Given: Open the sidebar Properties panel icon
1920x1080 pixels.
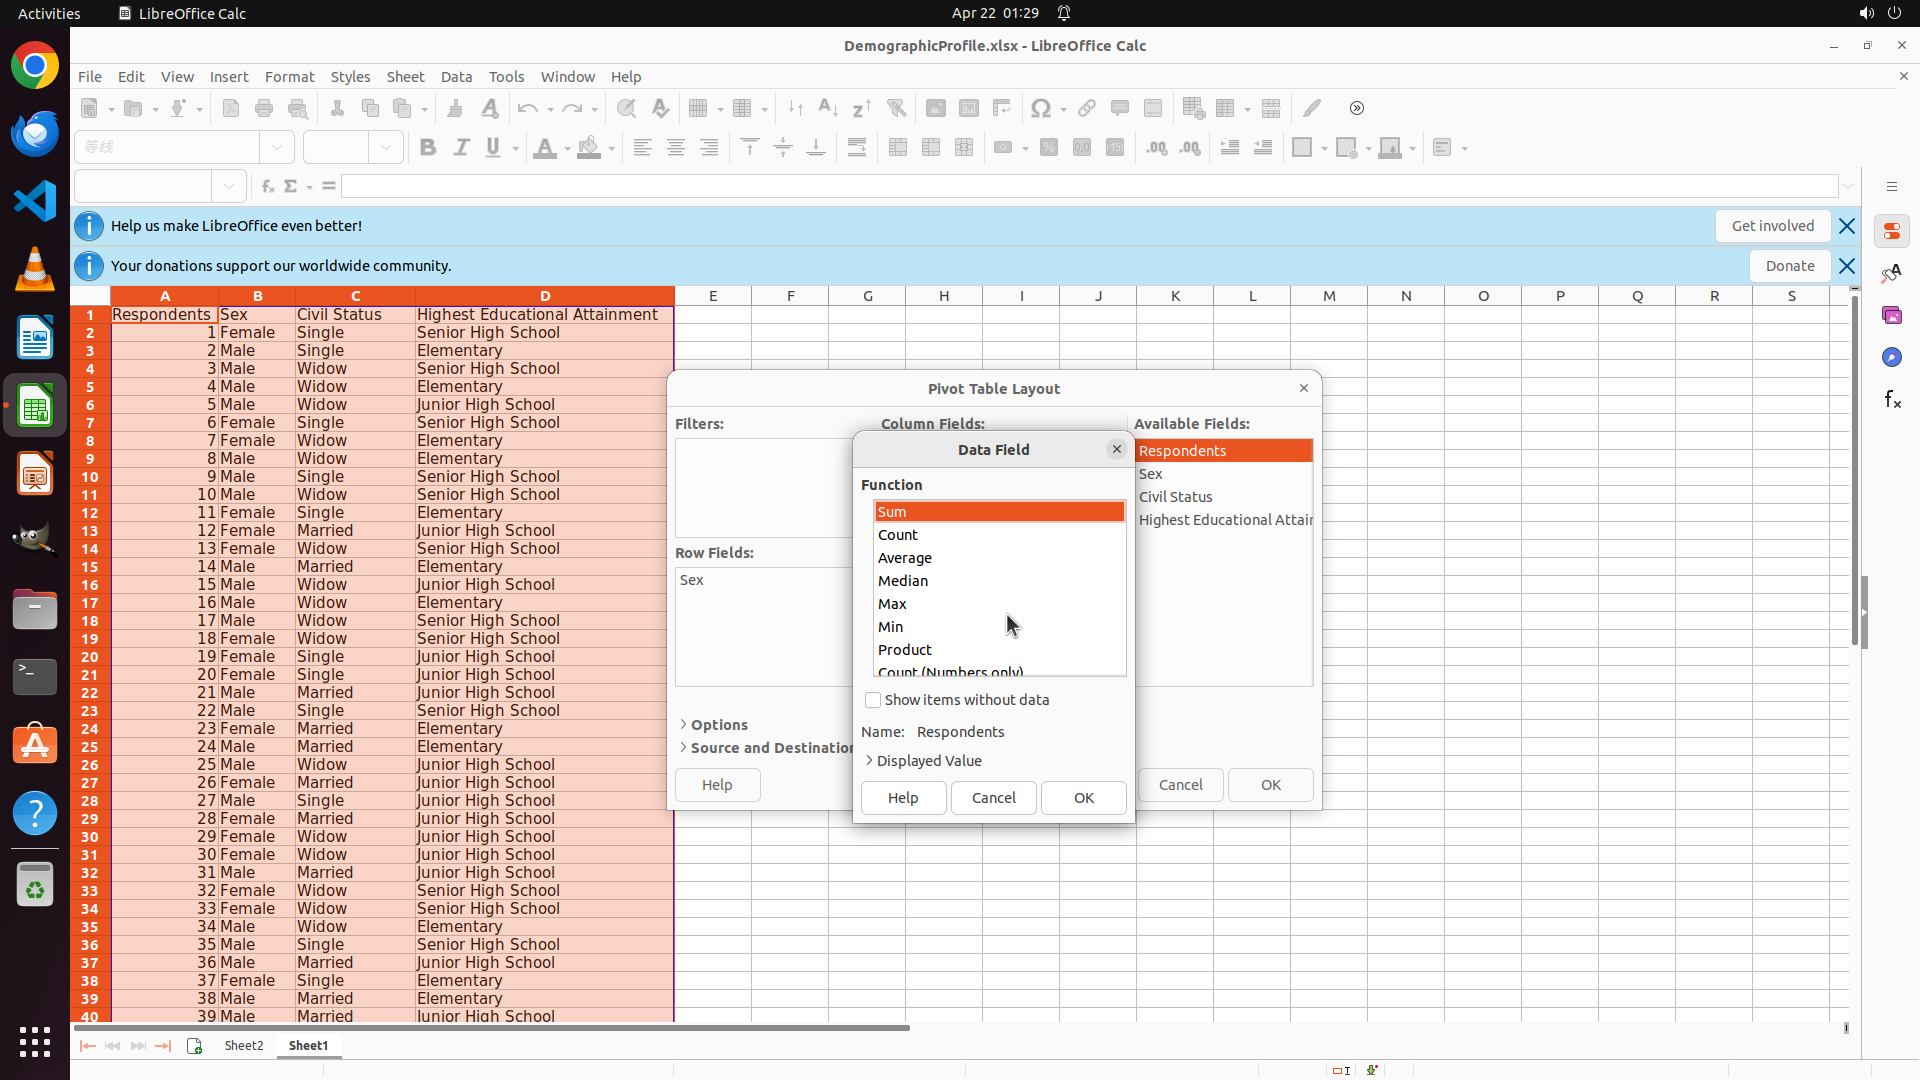Looking at the screenshot, I should [x=1891, y=231].
